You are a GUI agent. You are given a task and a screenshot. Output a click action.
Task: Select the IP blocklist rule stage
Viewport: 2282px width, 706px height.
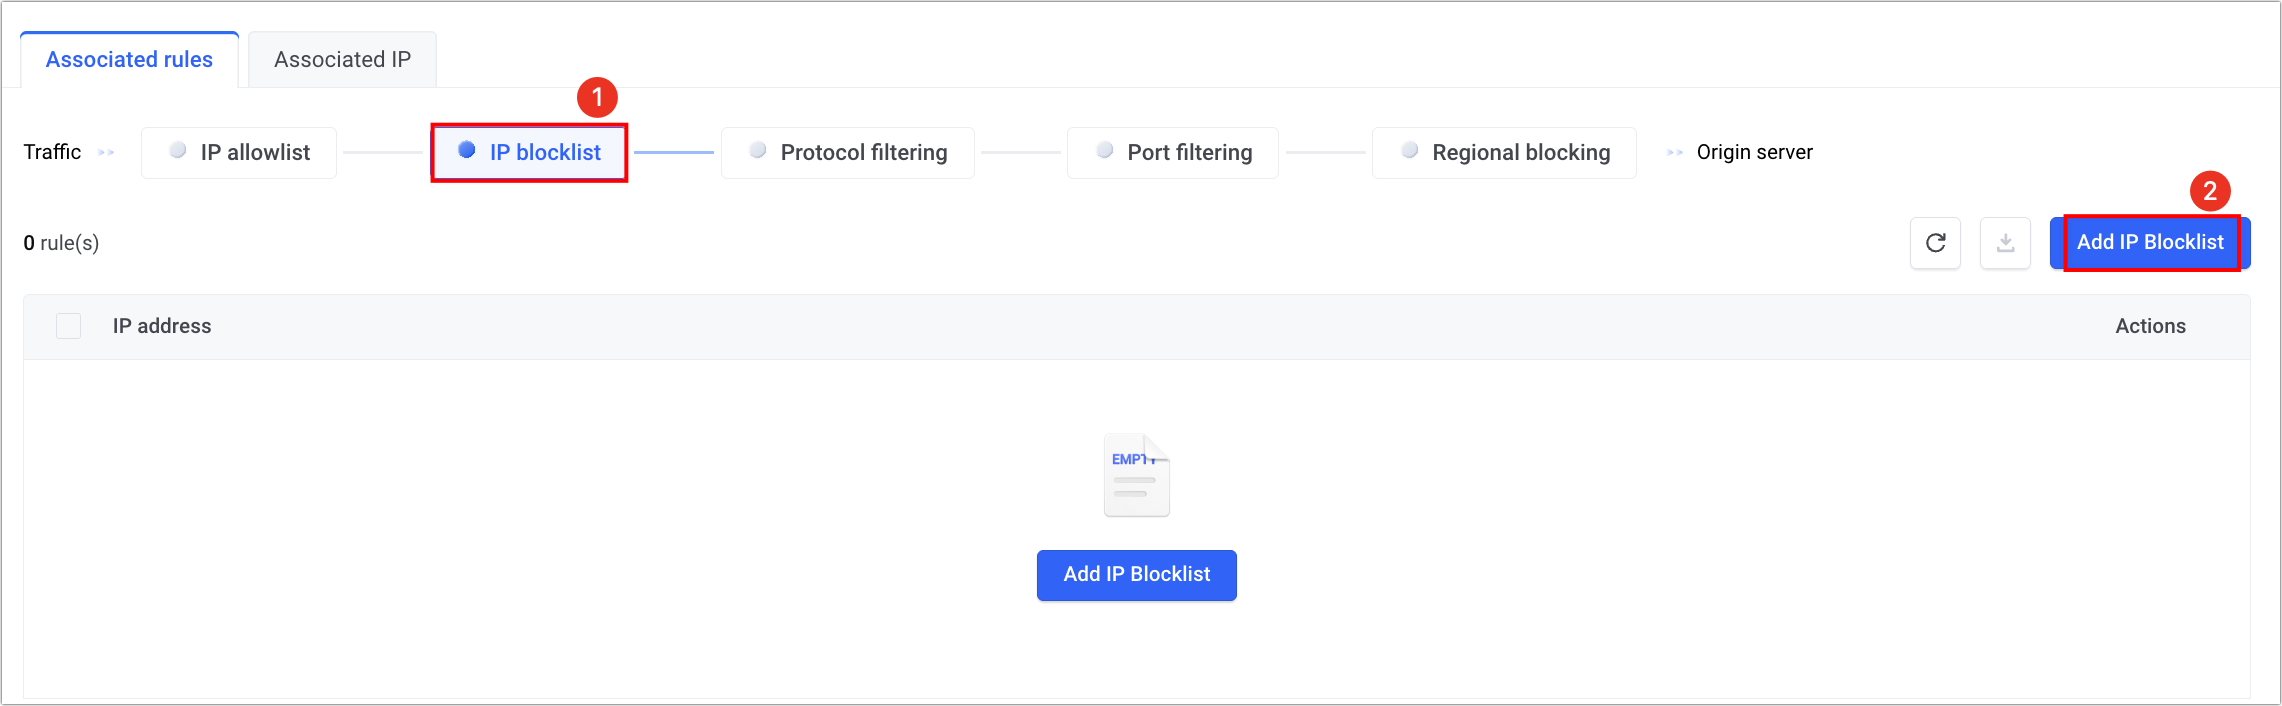545,153
